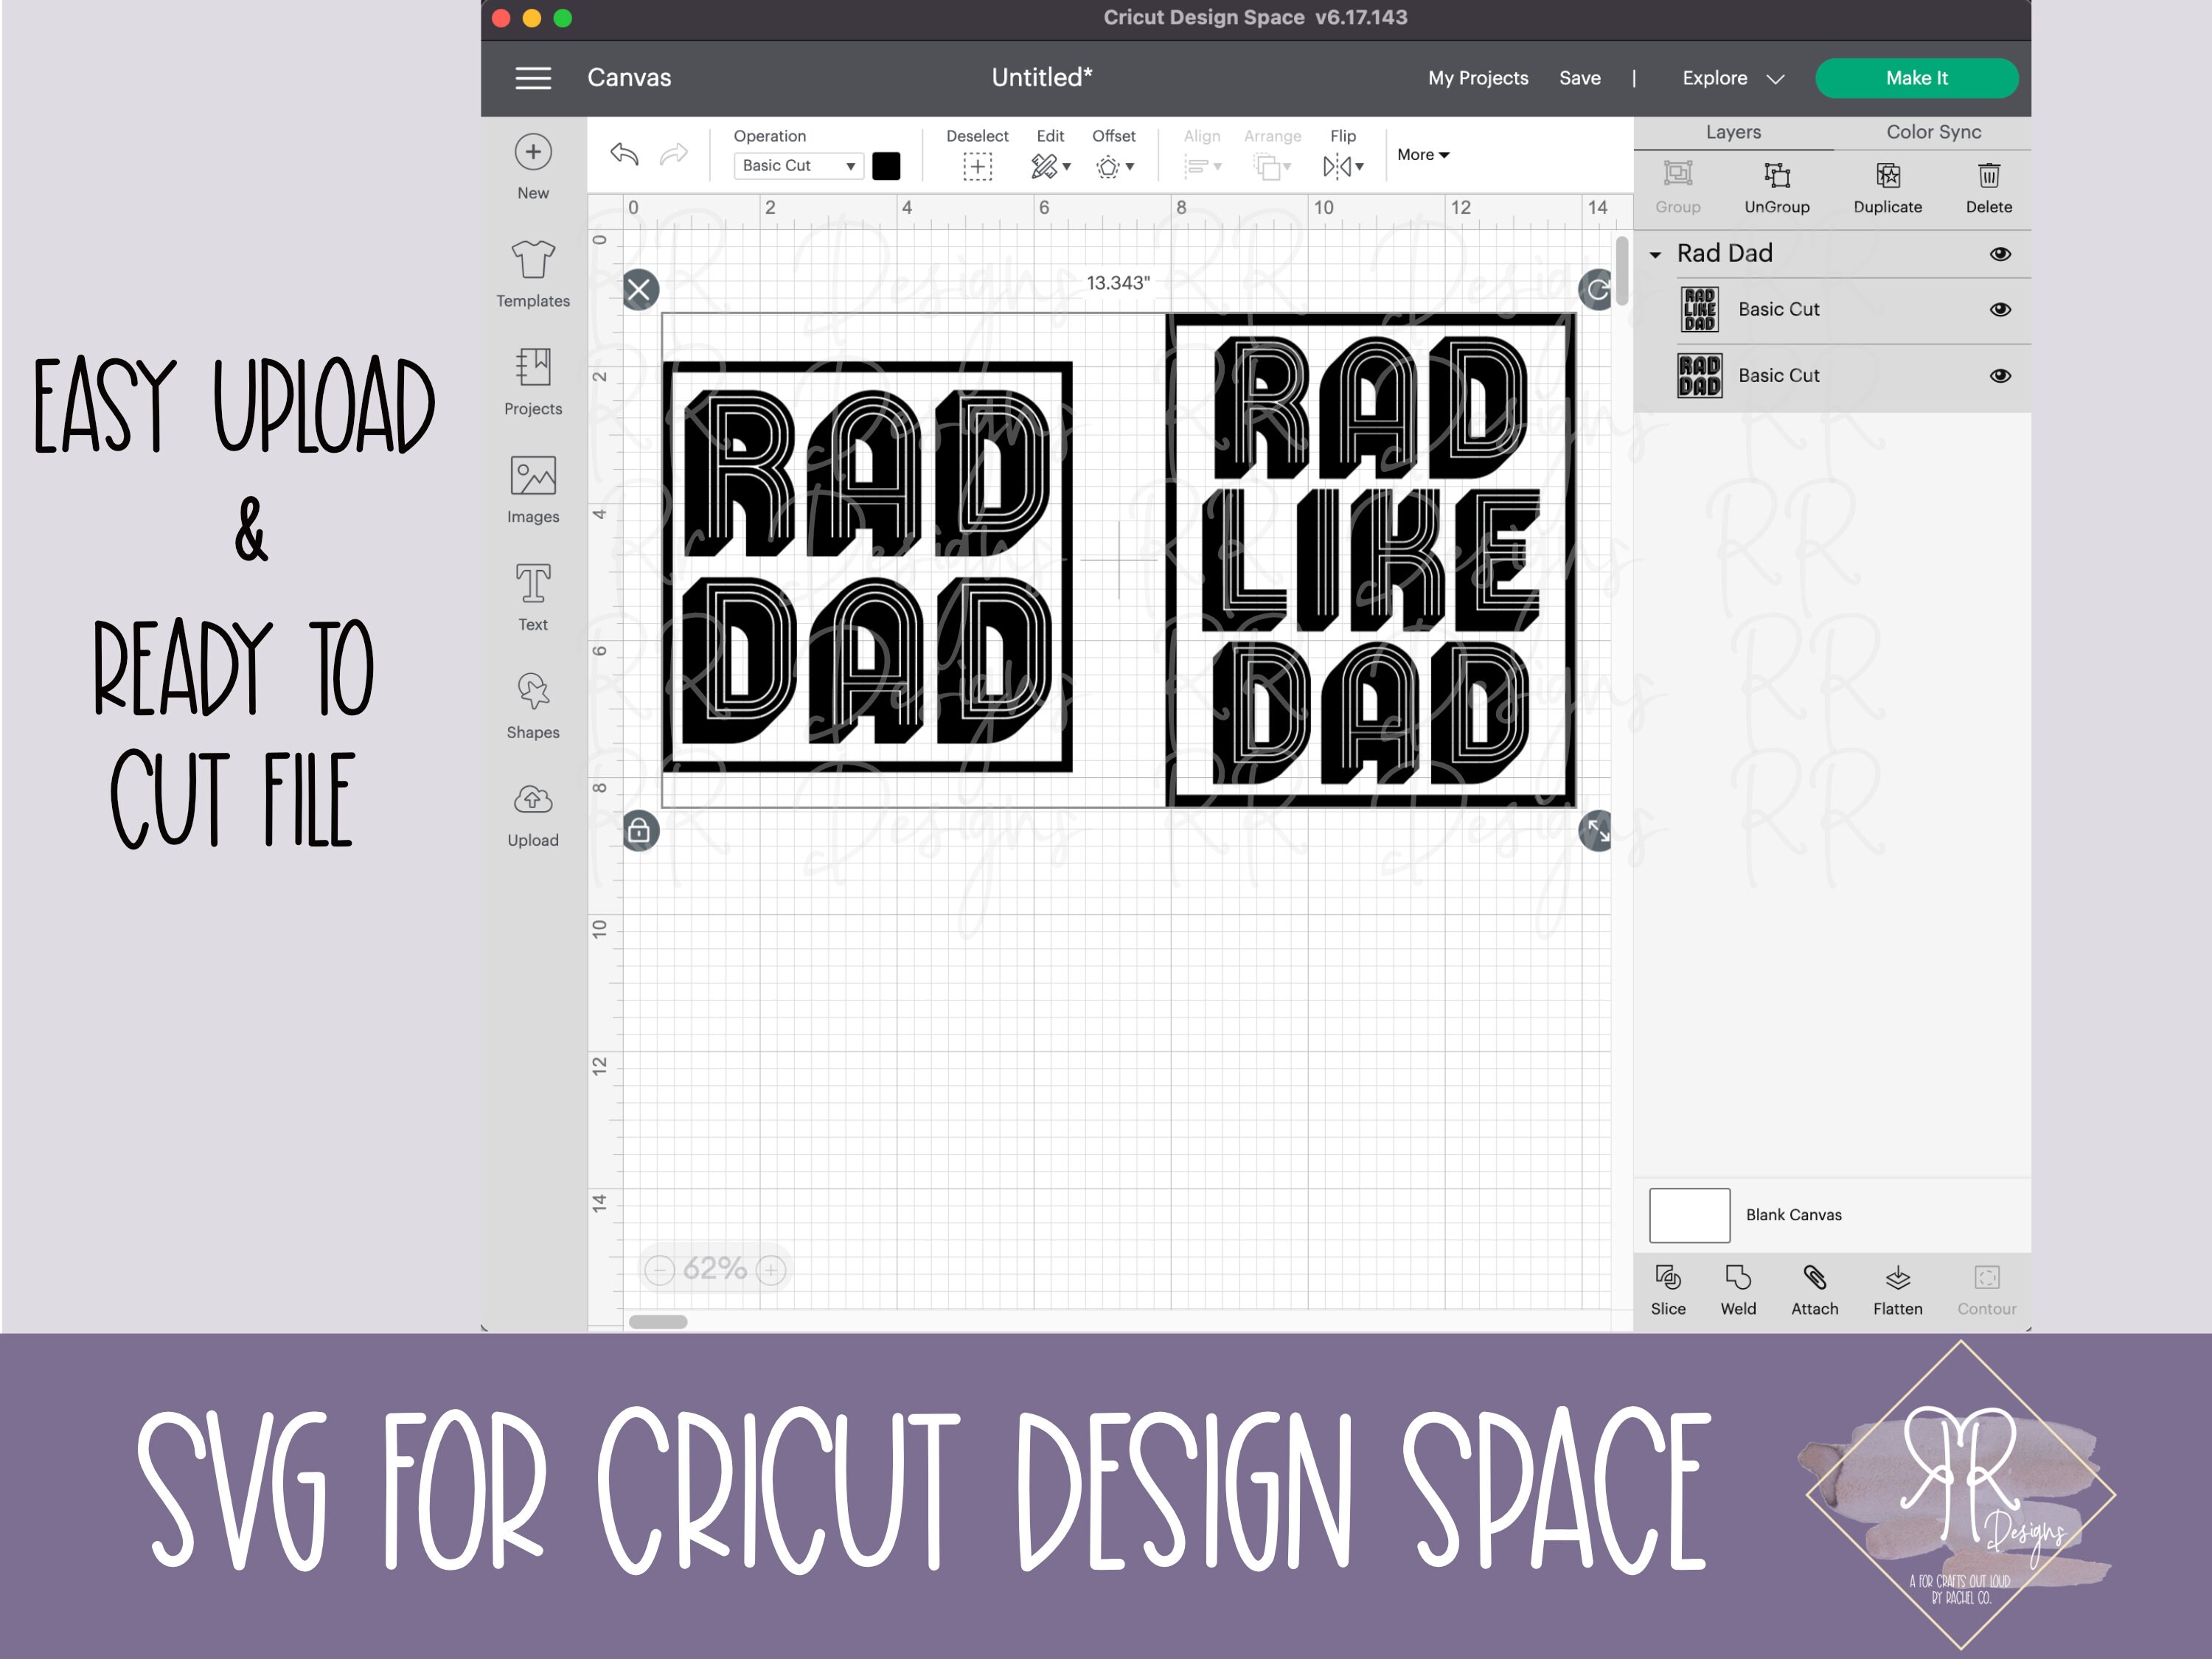
Task: Hide the RAD DAD Basic Cut layer
Action: click(x=2000, y=375)
